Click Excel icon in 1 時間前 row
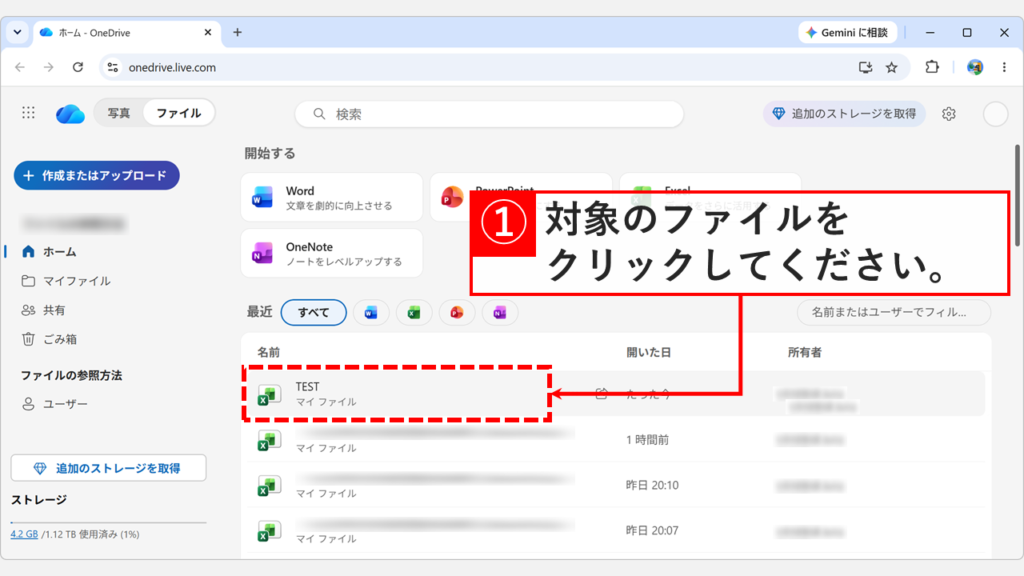 click(x=268, y=441)
